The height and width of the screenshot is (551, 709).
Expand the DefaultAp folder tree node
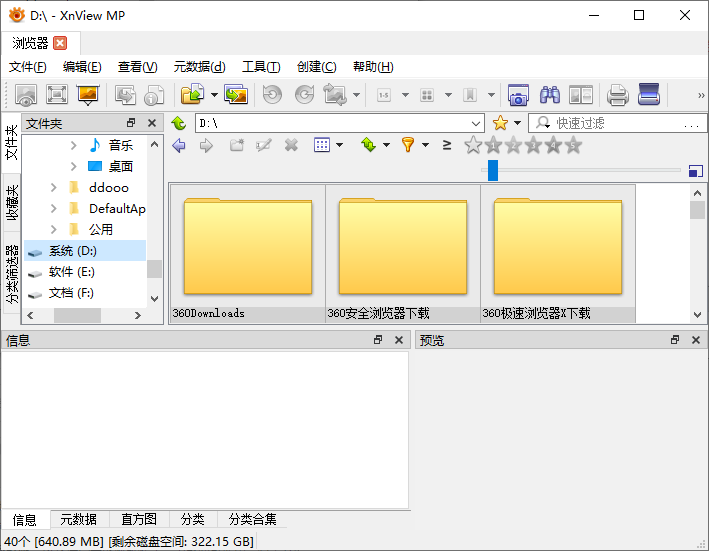[54, 208]
